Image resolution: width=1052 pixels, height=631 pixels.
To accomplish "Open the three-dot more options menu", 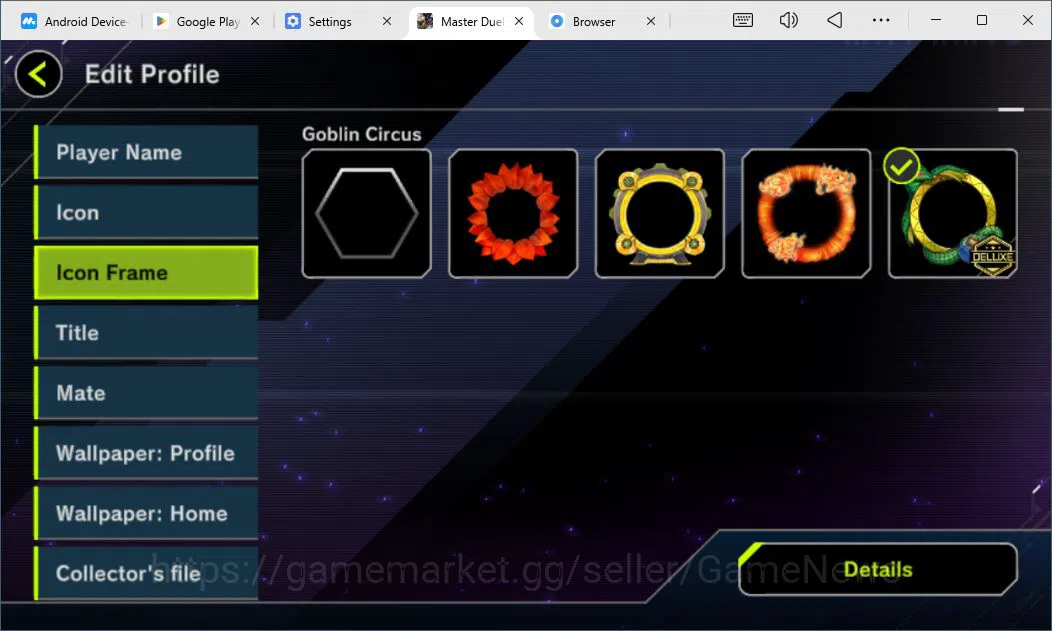I will click(881, 20).
